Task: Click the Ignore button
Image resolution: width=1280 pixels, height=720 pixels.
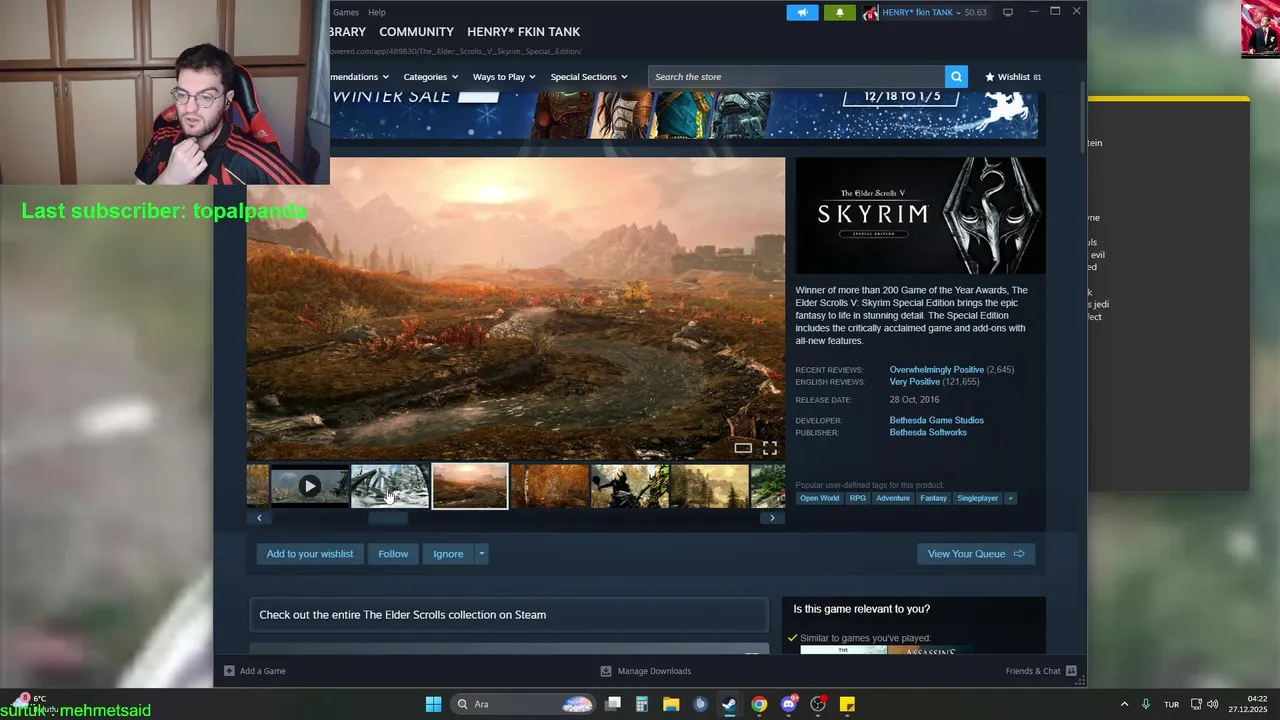Action: click(448, 554)
